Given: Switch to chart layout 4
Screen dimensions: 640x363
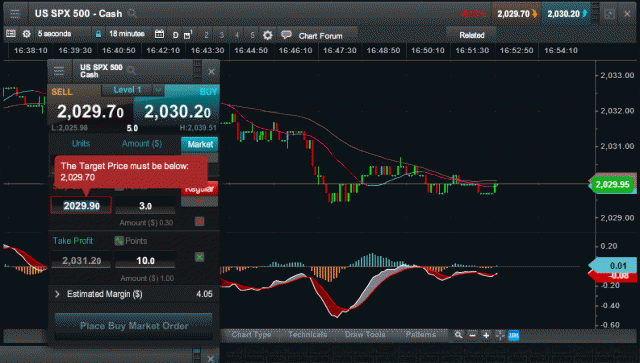Looking at the screenshot, I should [x=237, y=35].
